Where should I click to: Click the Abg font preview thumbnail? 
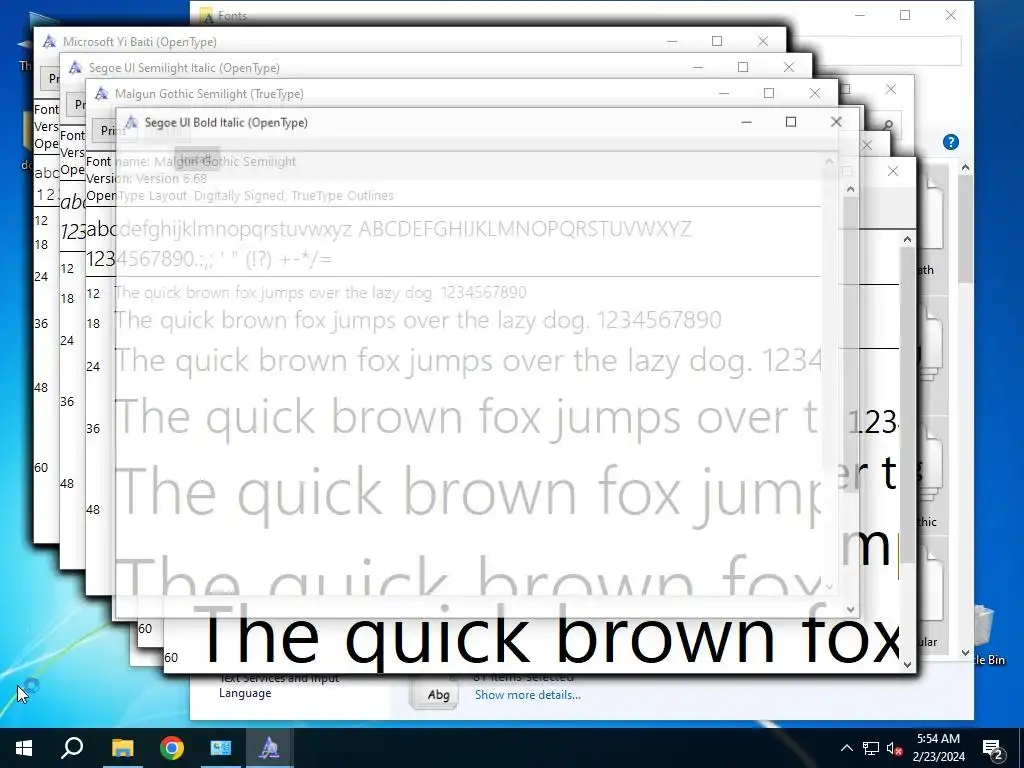(435, 694)
